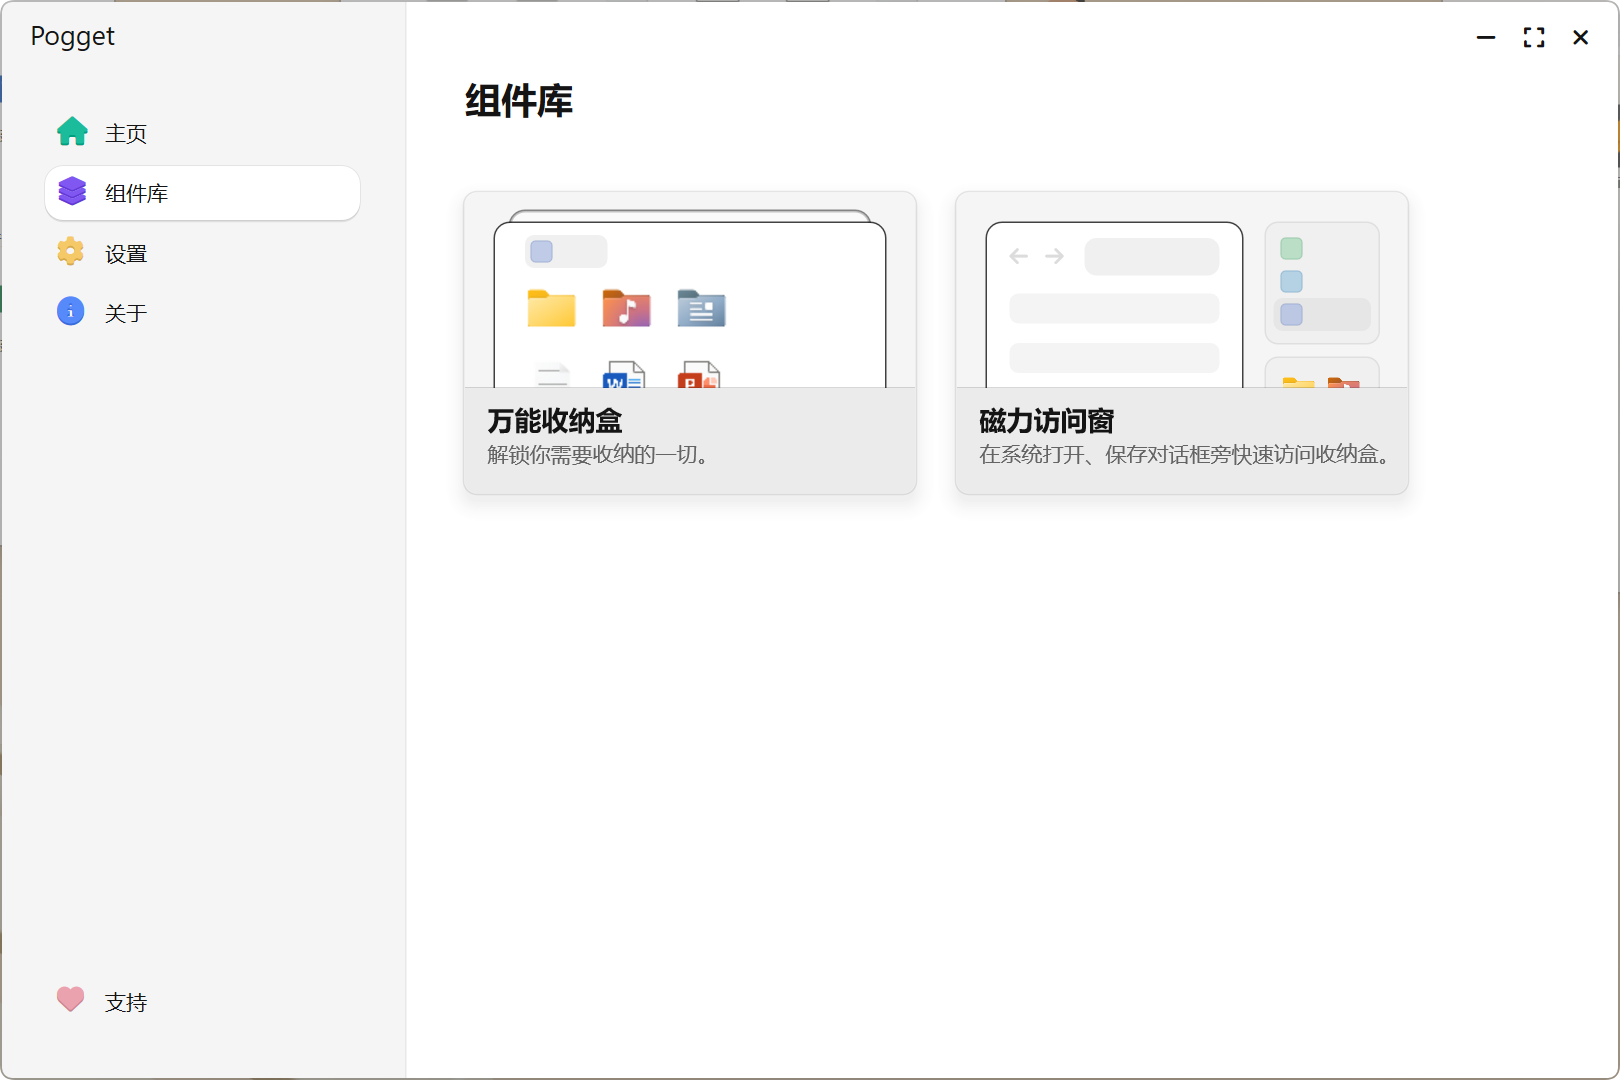This screenshot has width=1620, height=1080.
Task: Click the fullscreen expand icon in the titlebar
Action: point(1533,37)
